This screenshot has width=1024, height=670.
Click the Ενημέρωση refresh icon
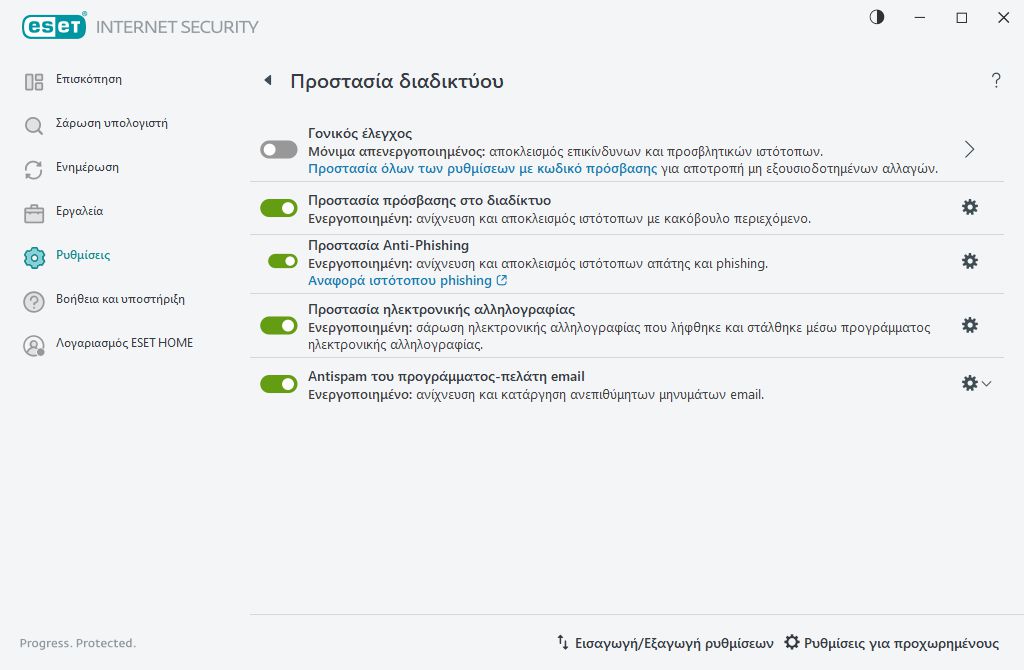click(x=34, y=170)
